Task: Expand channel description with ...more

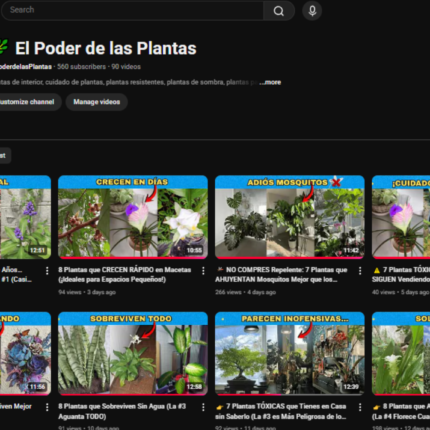Action: (270, 82)
